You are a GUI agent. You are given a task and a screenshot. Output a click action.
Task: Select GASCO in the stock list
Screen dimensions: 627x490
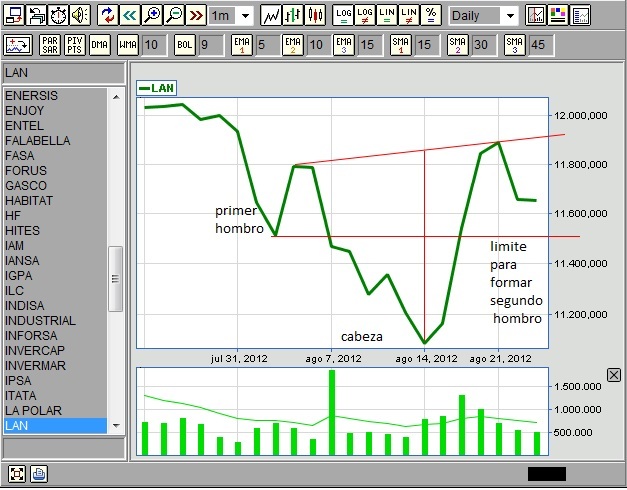coord(55,186)
